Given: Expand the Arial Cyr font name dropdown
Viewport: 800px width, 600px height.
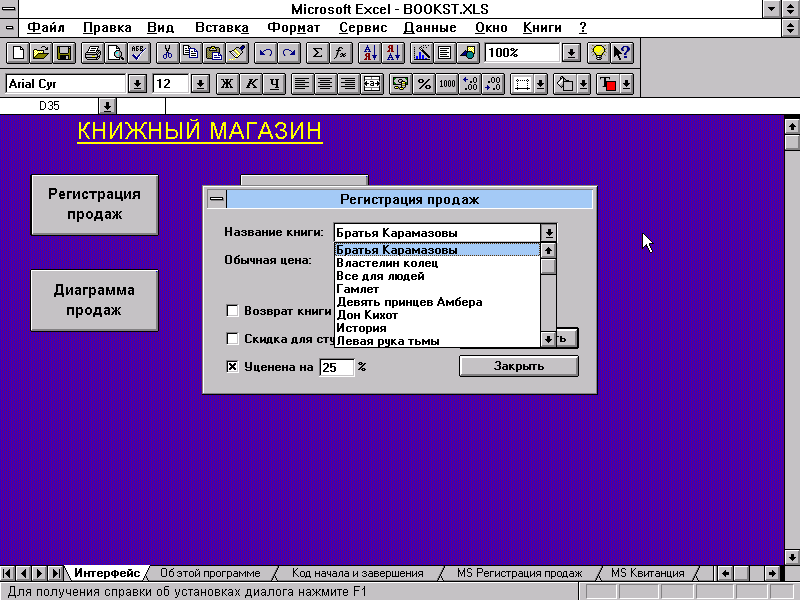Looking at the screenshot, I should [136, 84].
